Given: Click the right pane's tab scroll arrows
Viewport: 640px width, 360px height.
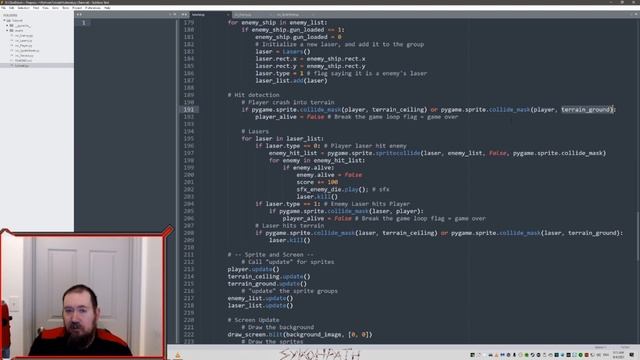Looking at the screenshot, I should [184, 14].
